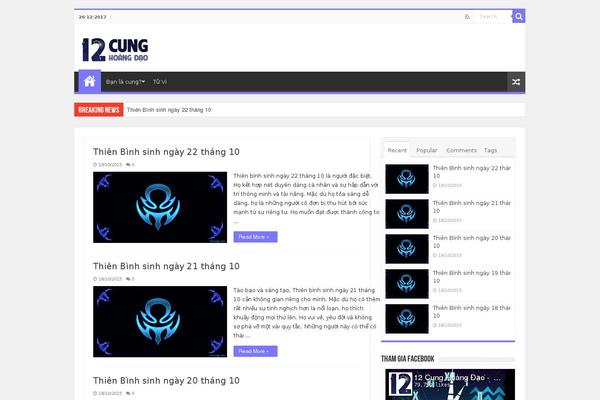Viewport: 600px width, 400px height.
Task: Open article title 'Thiên Bình sinh ngày 20 tháng 10'
Action: coord(166,381)
